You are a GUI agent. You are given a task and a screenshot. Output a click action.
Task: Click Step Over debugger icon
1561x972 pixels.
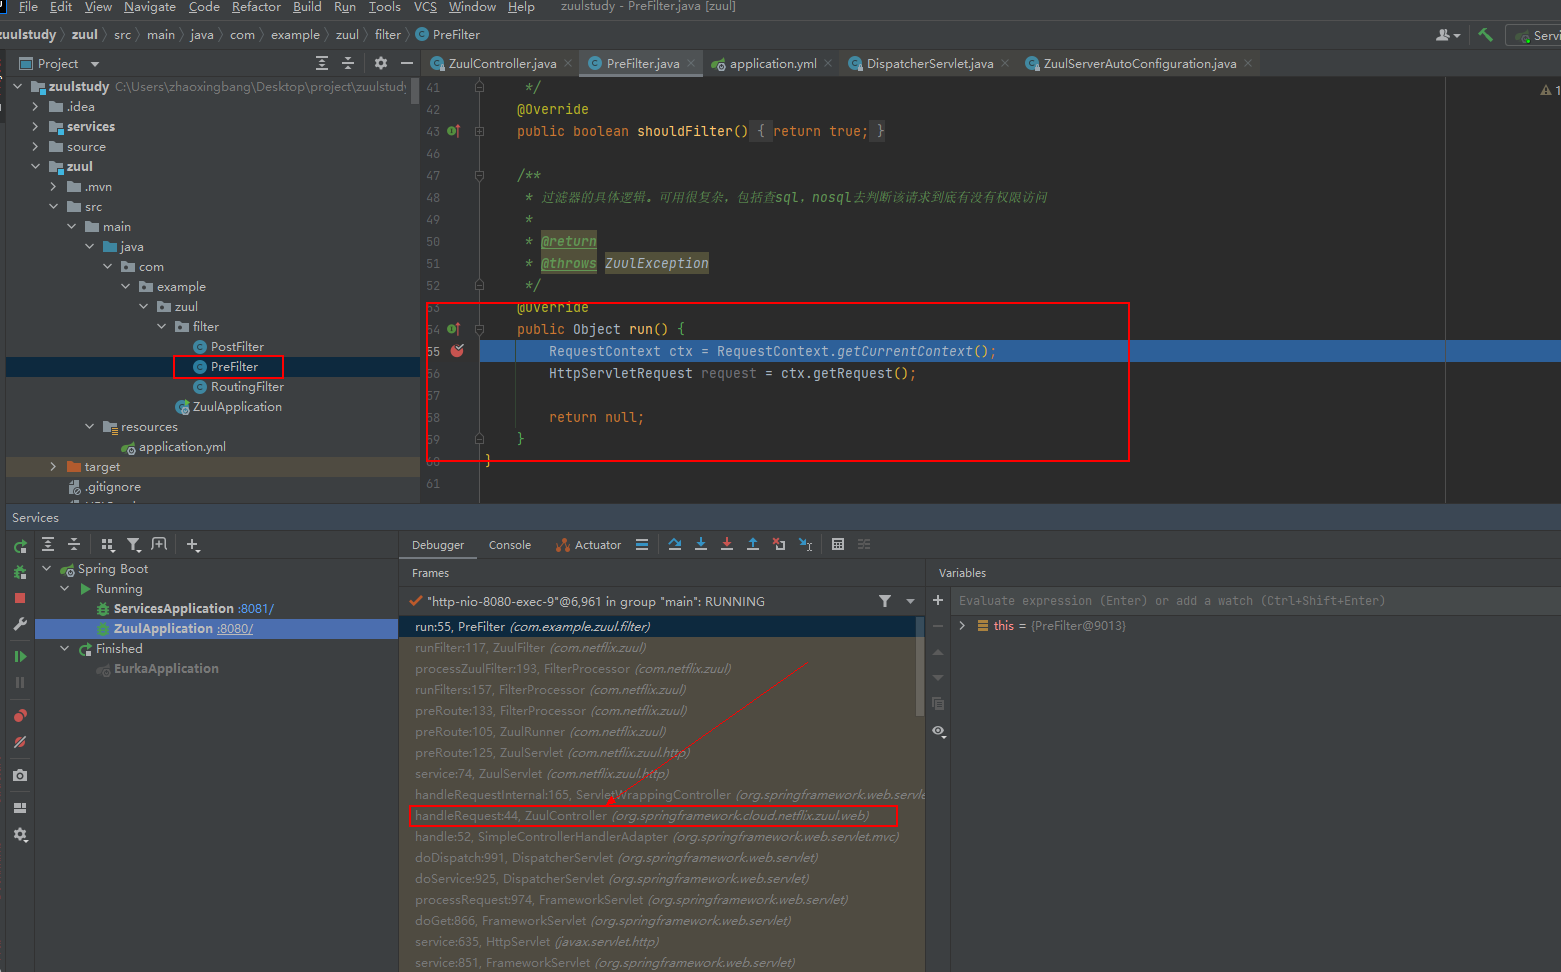pos(675,544)
